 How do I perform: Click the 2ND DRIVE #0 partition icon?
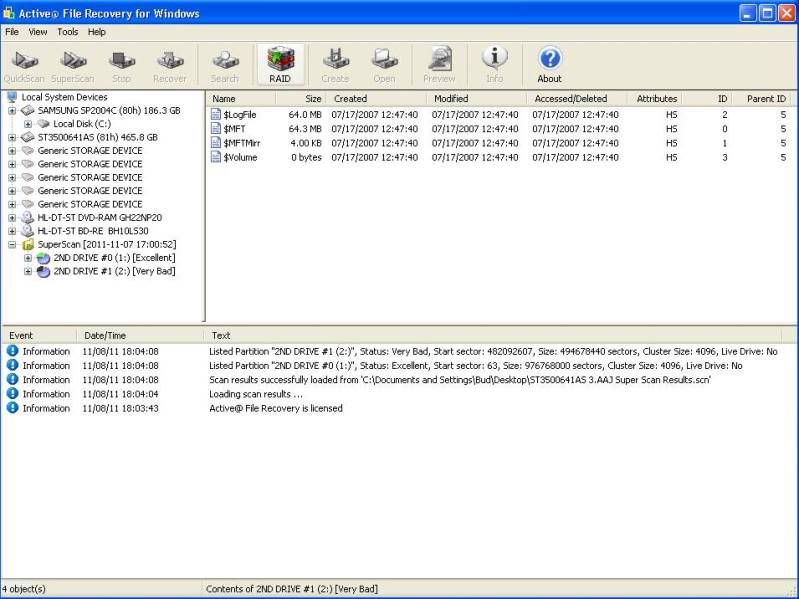(x=43, y=258)
